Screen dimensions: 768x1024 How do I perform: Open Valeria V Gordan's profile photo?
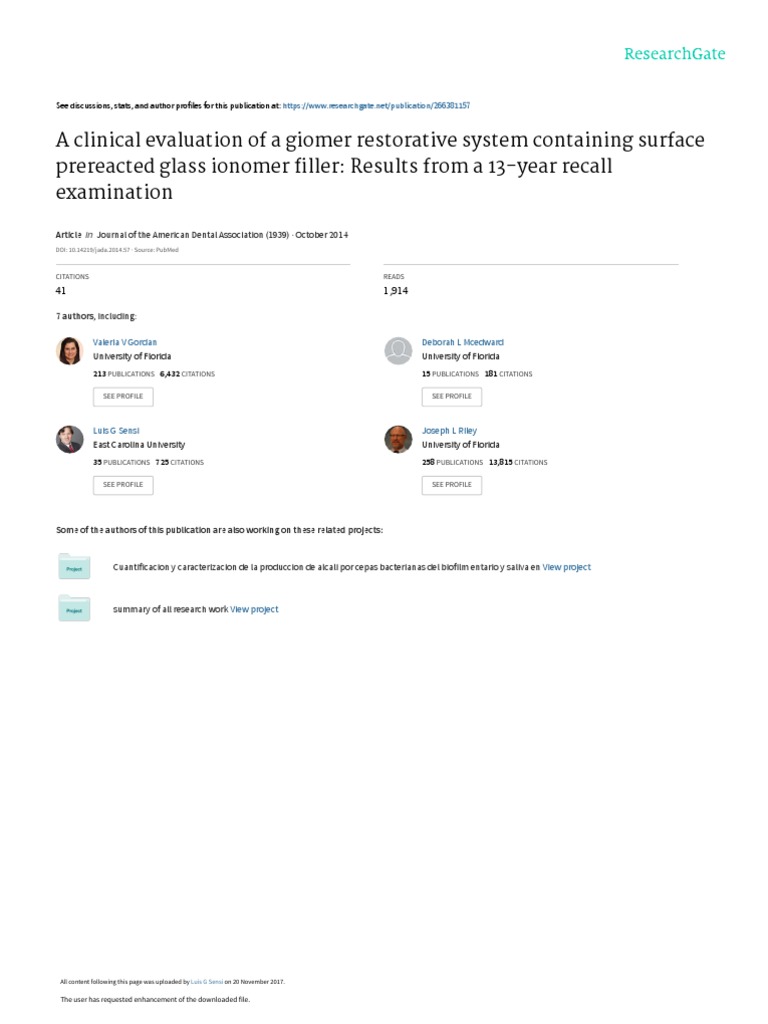(70, 351)
